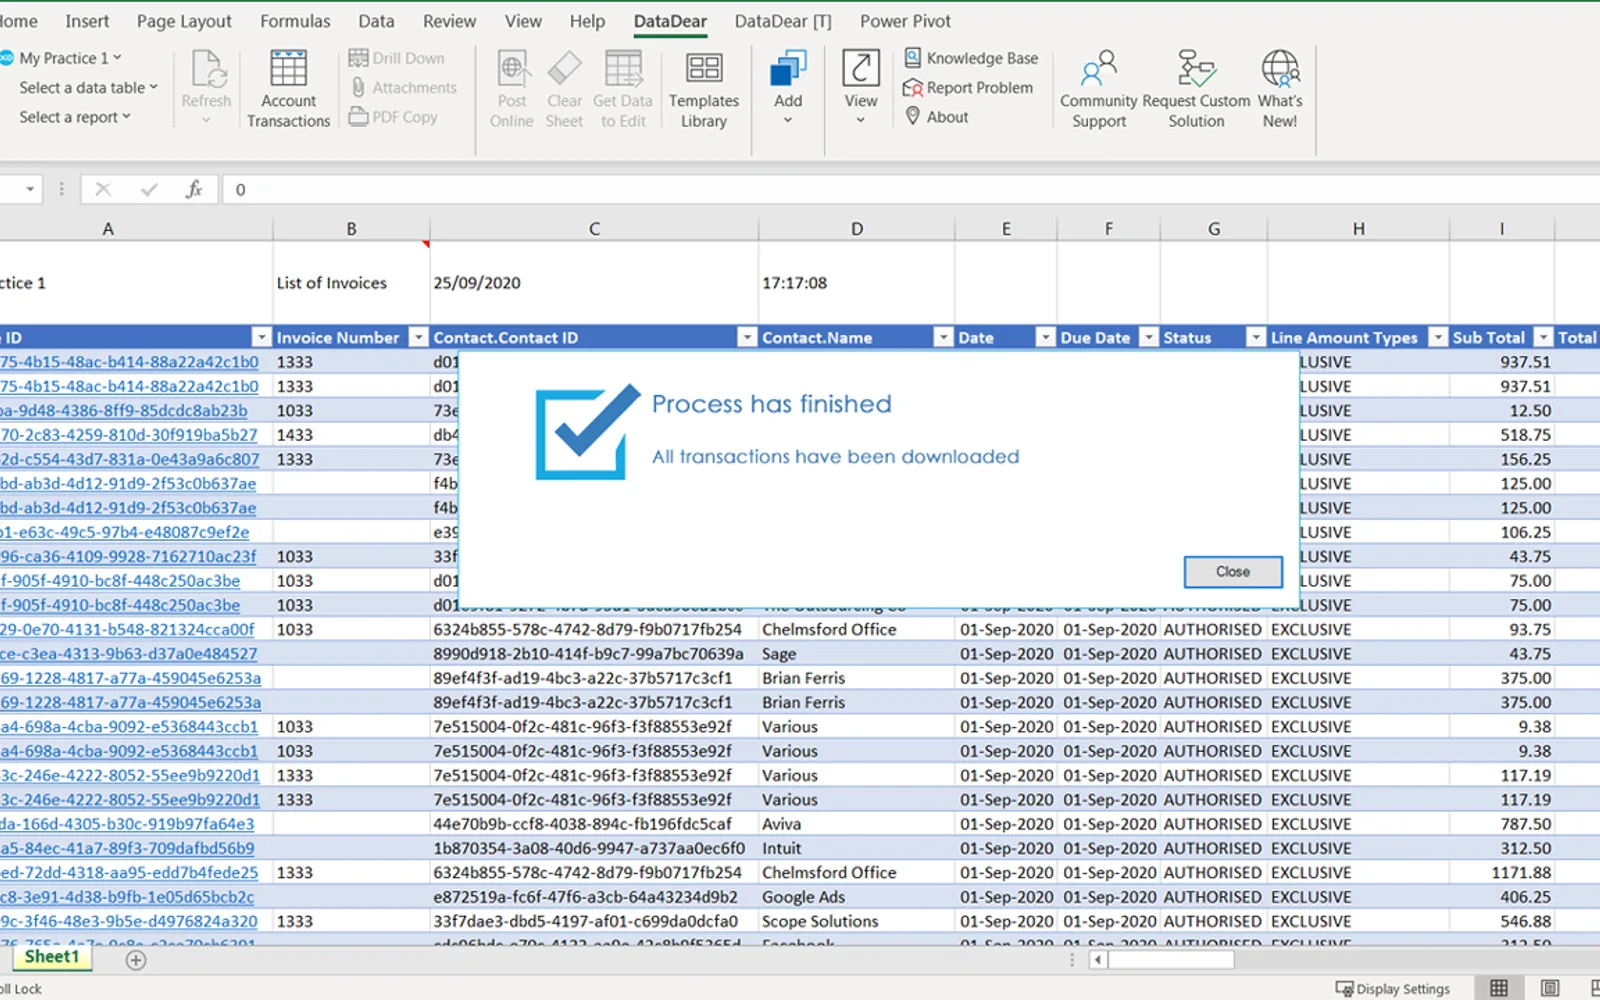Open invoice ID link ending 709dafbd56b9
The height and width of the screenshot is (1000, 1600).
click(x=127, y=849)
